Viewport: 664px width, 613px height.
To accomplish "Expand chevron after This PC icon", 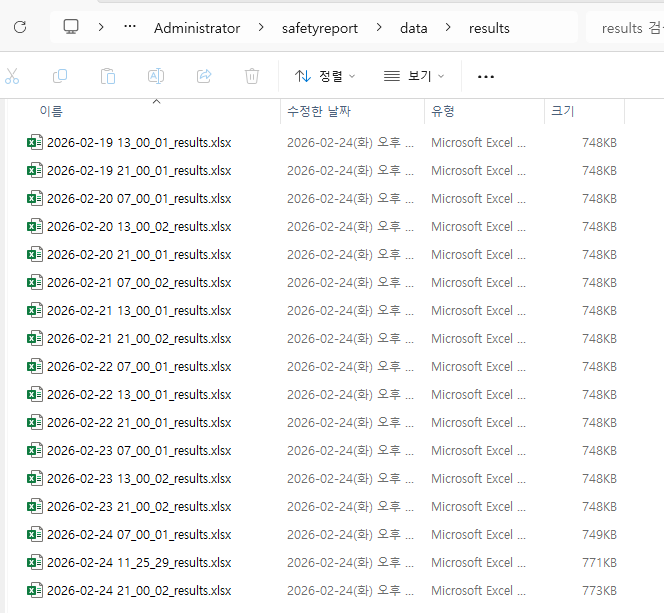I will pos(101,28).
